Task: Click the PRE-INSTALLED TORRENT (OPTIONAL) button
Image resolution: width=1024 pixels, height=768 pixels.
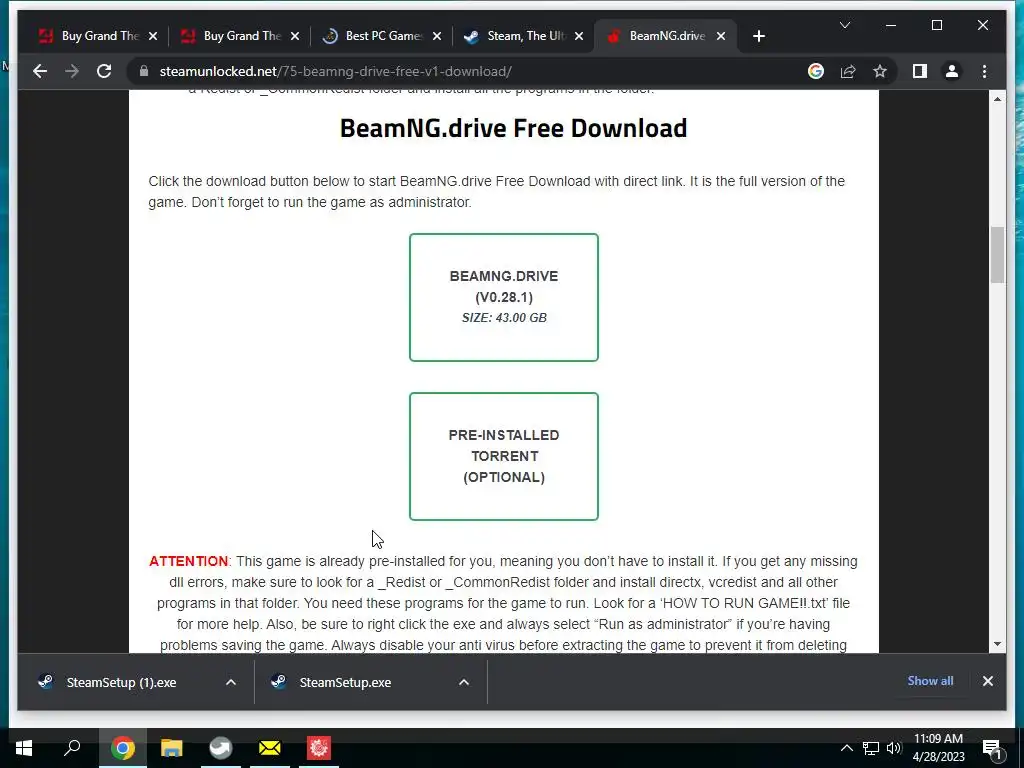Action: click(x=504, y=456)
